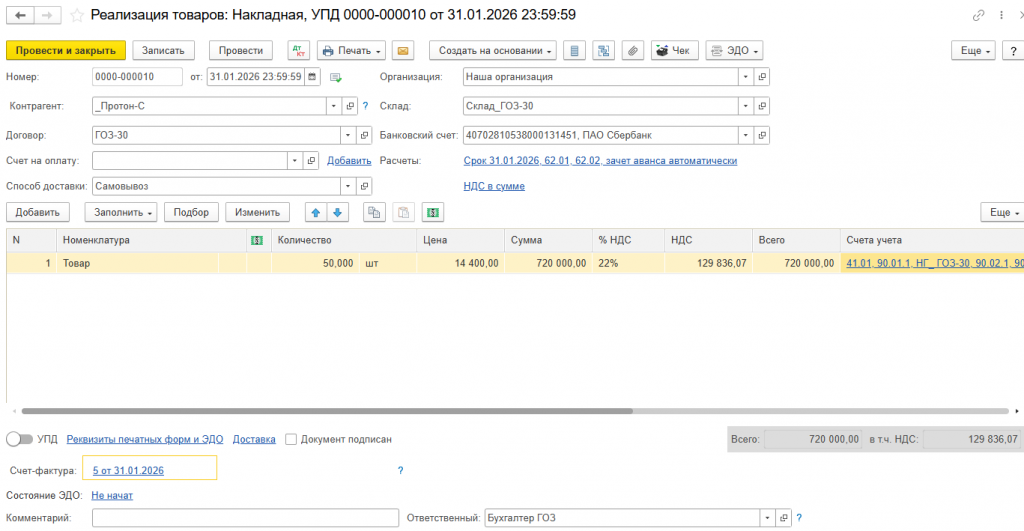Open the Склад_ГОЗ-30 warehouse card
Viewport: 1024px width, 531px height.
point(761,106)
